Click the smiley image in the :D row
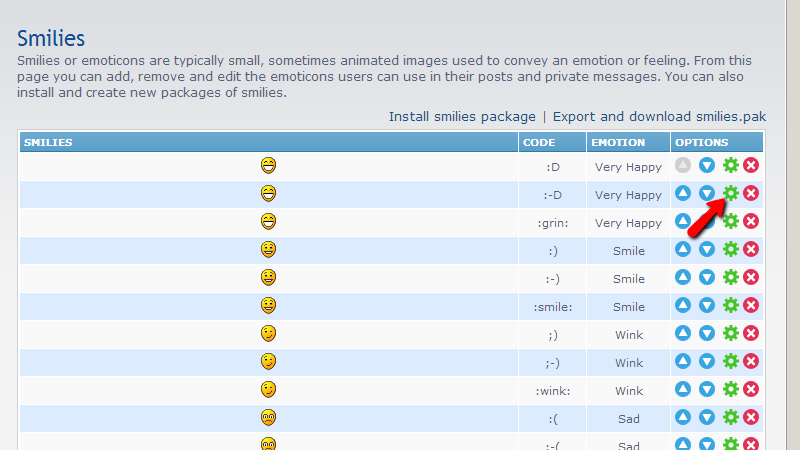Image resolution: width=800 pixels, height=450 pixels. coord(268,165)
